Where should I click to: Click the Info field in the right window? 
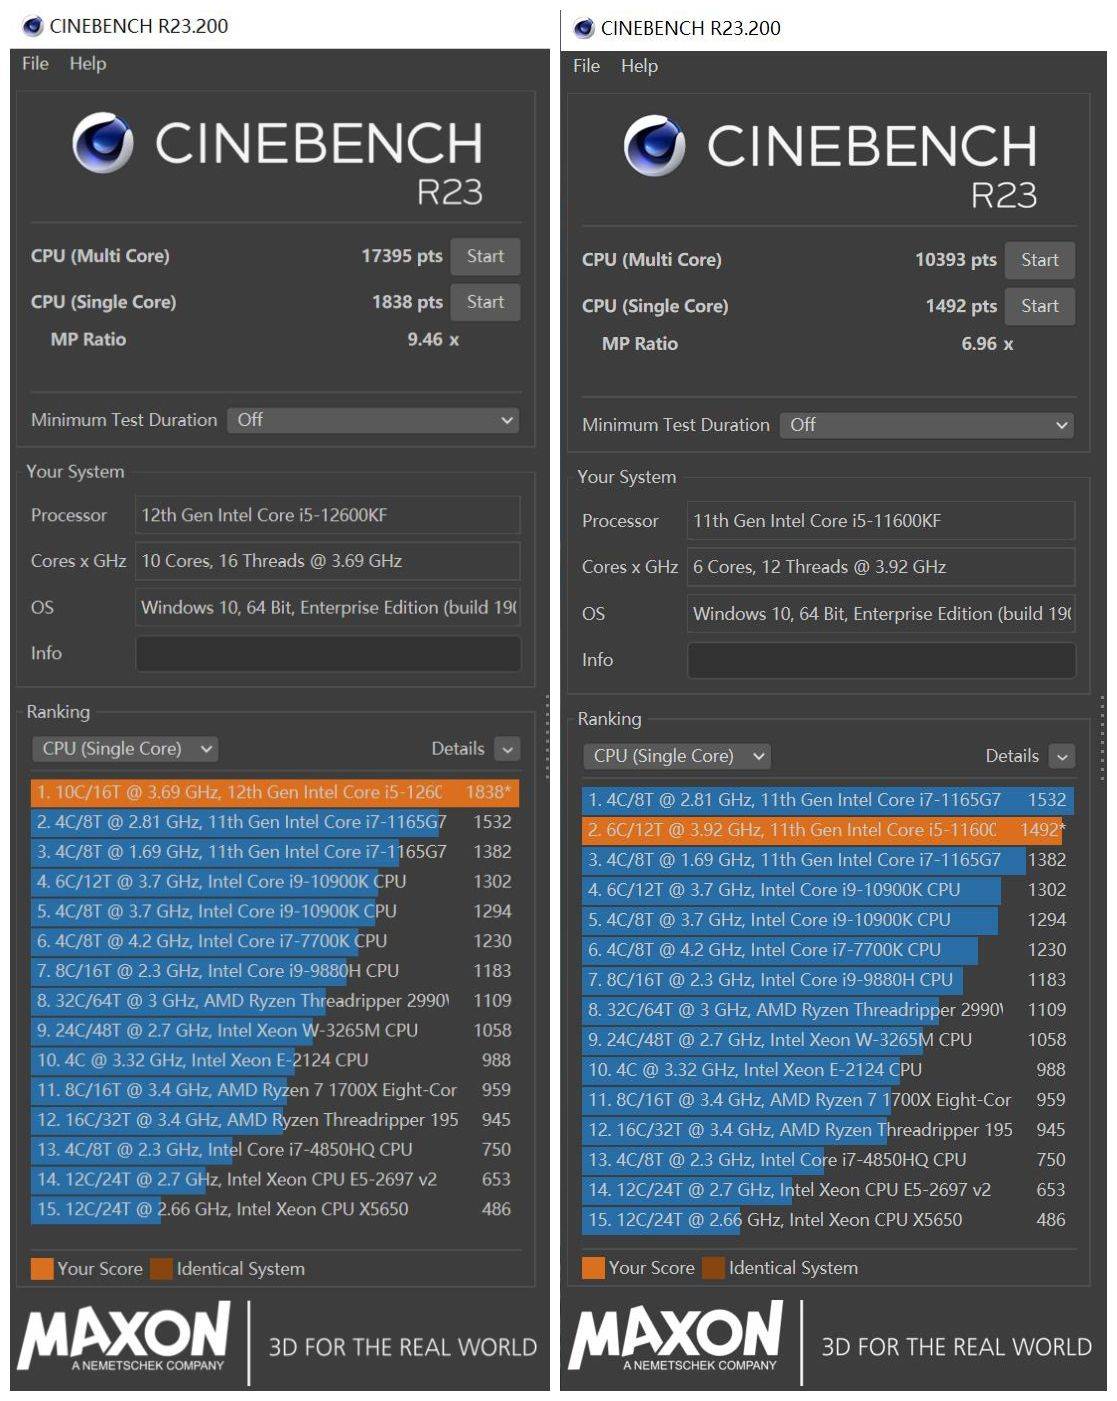(x=881, y=660)
